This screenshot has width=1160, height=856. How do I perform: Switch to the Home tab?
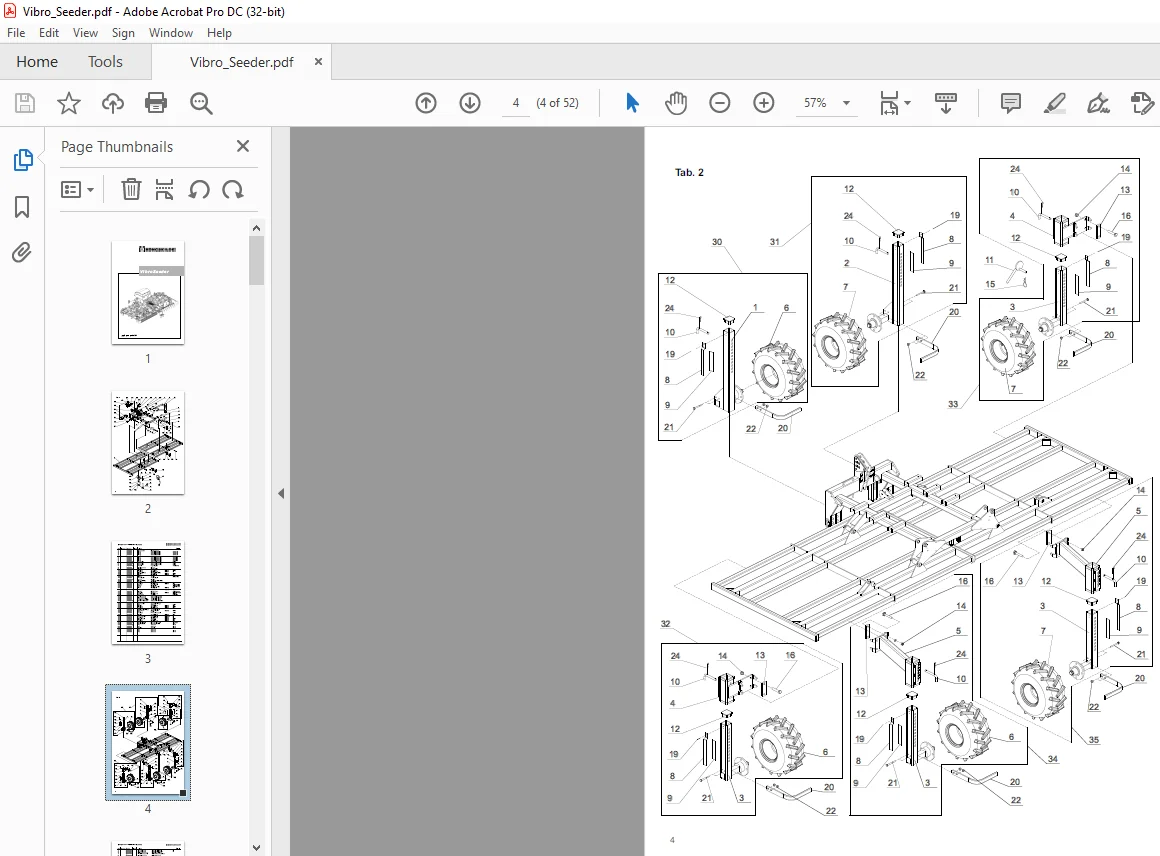coord(37,62)
